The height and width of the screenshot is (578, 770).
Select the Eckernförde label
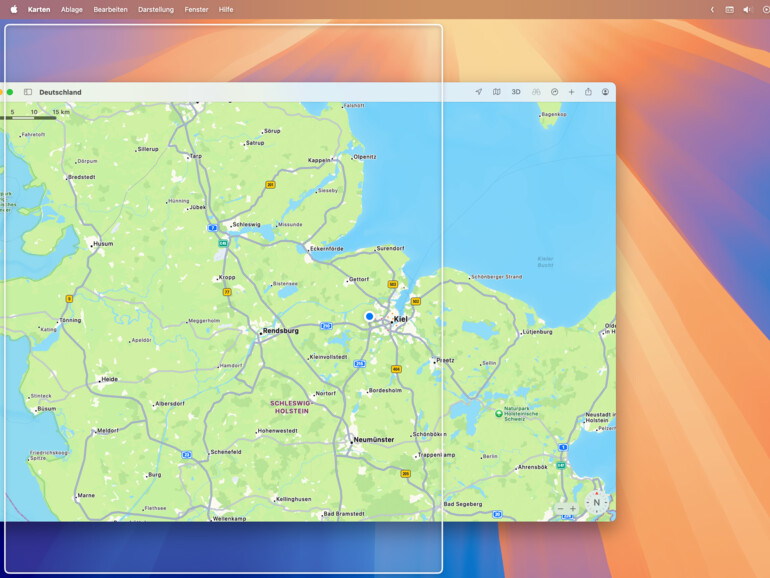point(327,248)
